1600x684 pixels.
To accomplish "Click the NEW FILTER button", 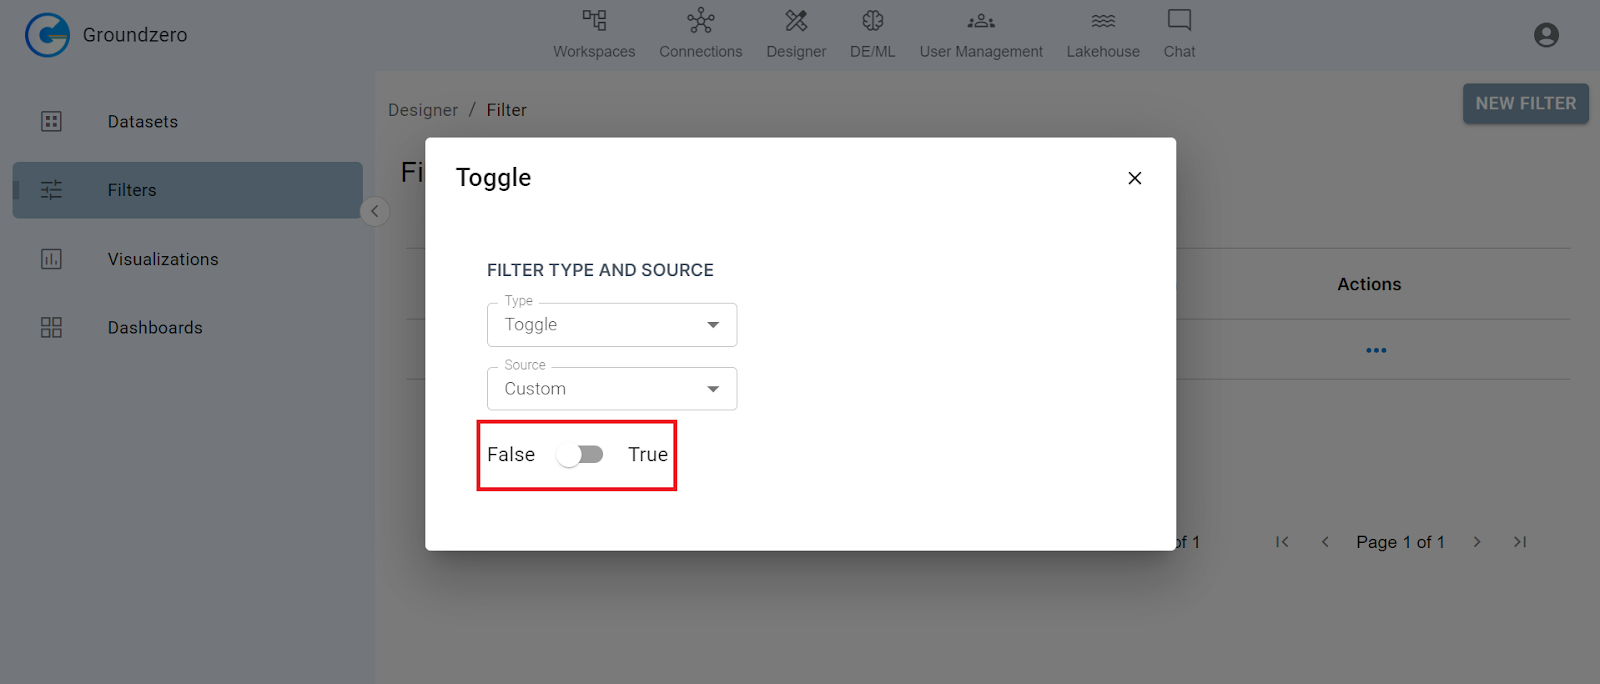I will [1525, 104].
